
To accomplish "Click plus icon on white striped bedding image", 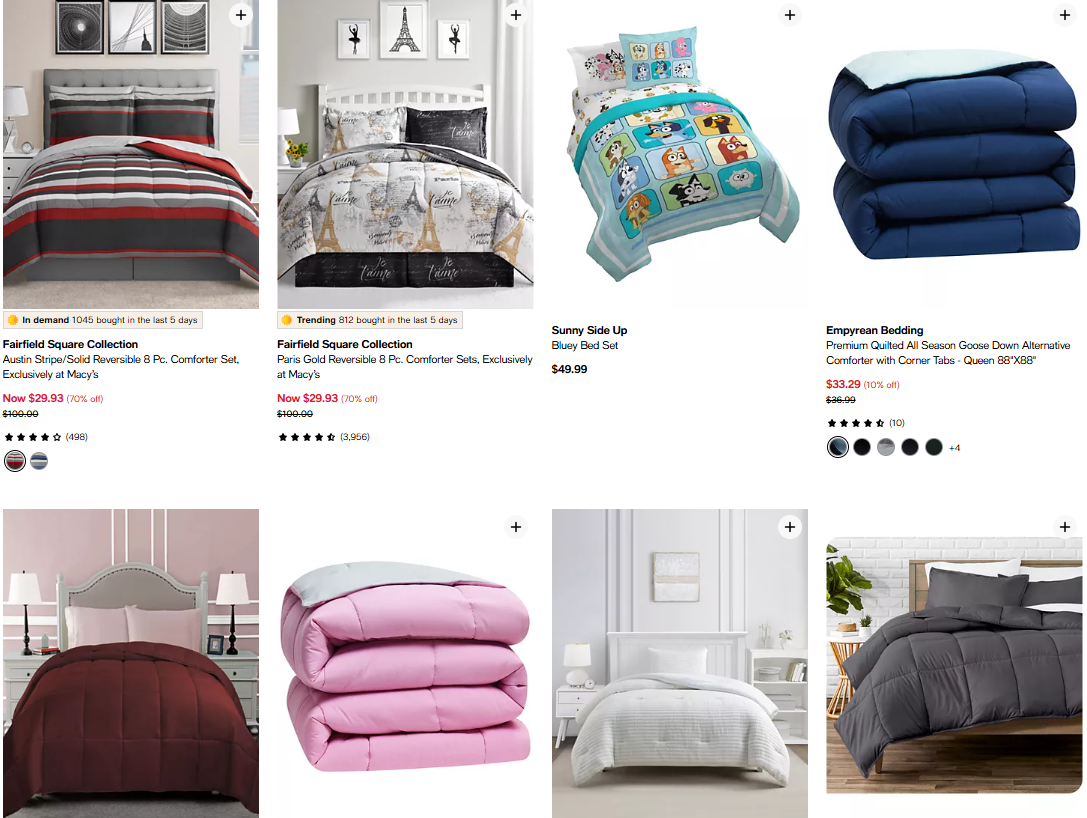I will click(x=790, y=527).
